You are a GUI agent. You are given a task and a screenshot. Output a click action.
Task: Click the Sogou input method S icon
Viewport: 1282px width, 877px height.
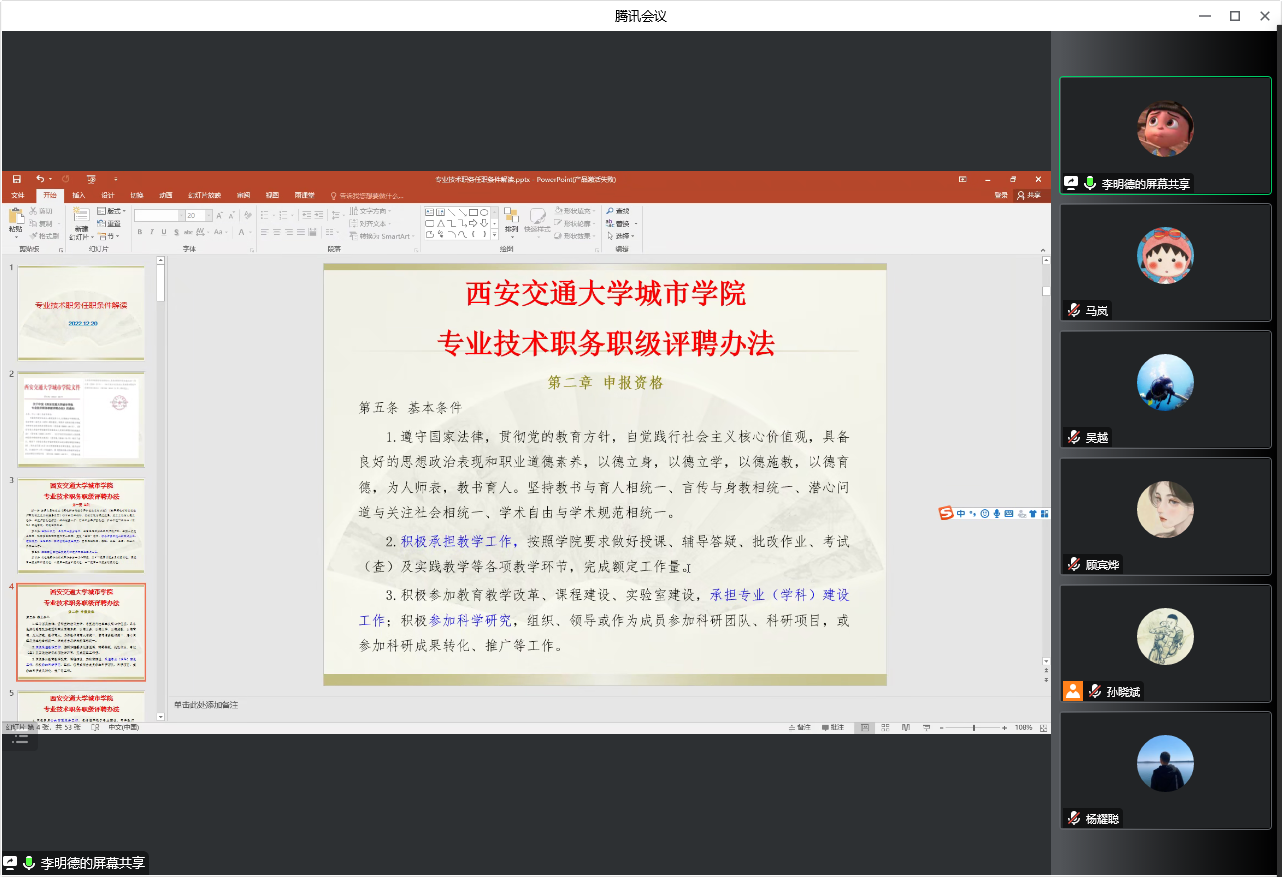946,513
